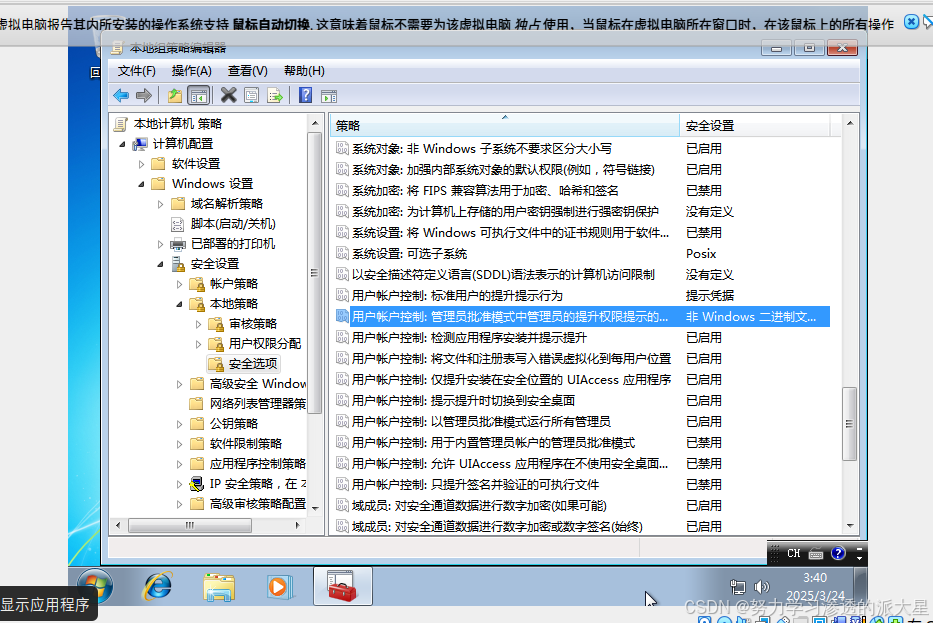The width and height of the screenshot is (933, 623).
Task: Click the taskbar clock showing 3:40
Action: [x=815, y=578]
